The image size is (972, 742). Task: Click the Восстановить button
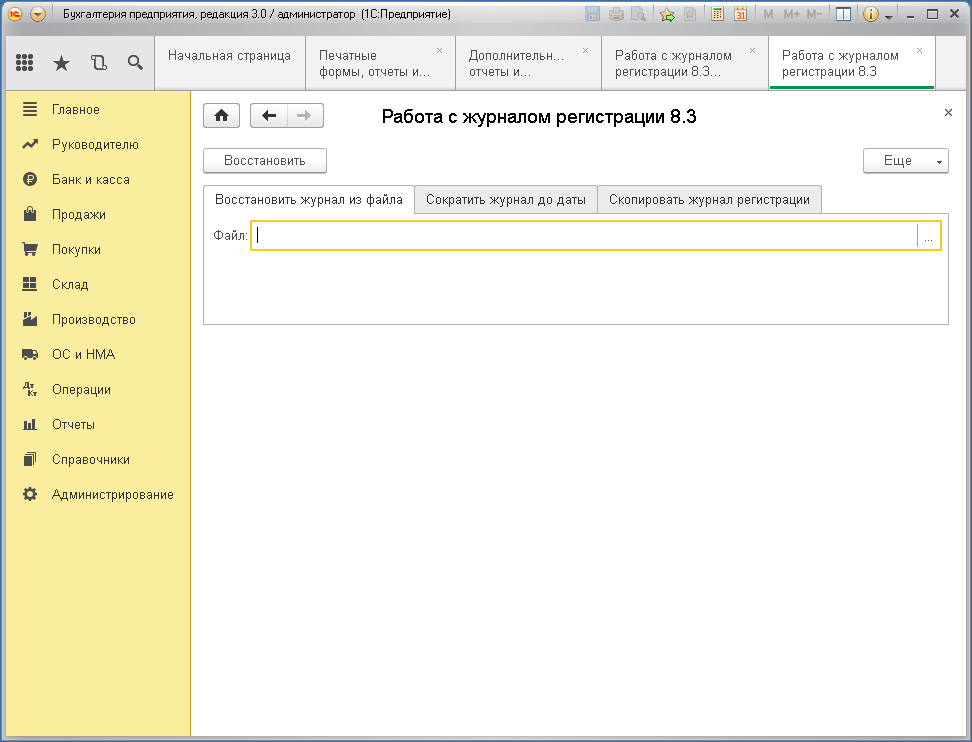coord(265,161)
